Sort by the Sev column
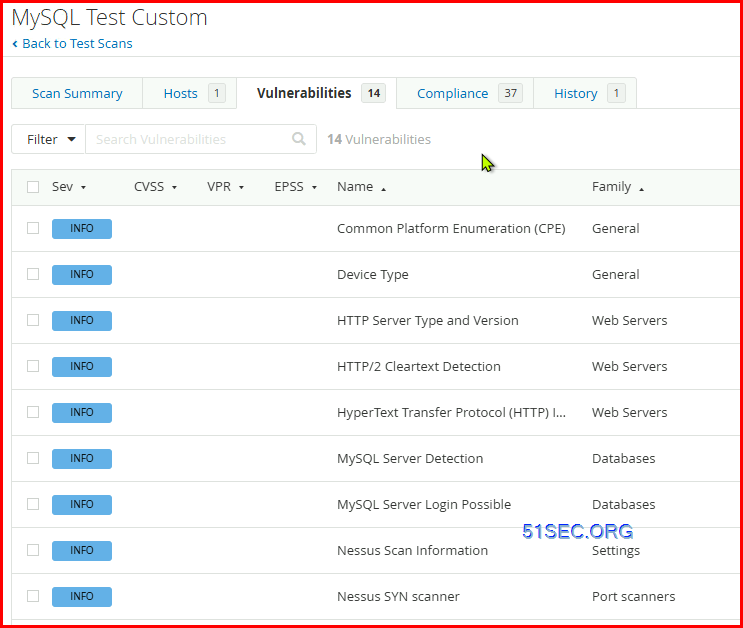This screenshot has width=743, height=628. click(69, 187)
